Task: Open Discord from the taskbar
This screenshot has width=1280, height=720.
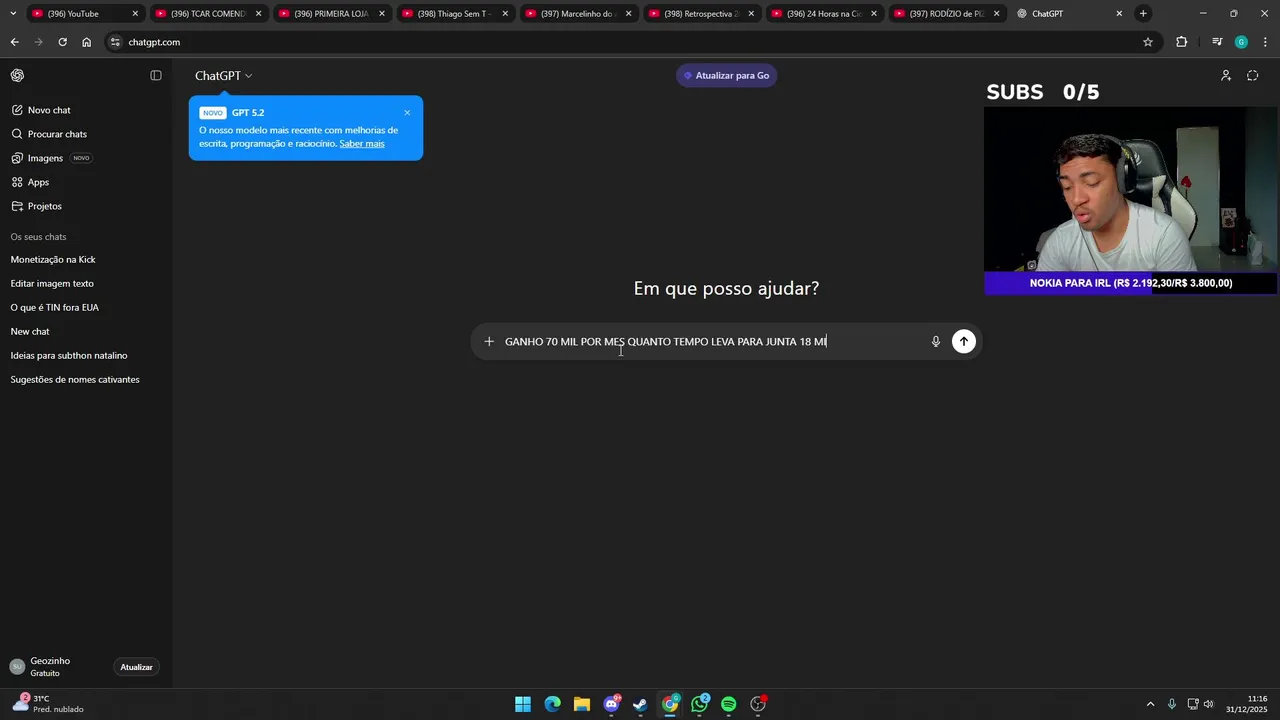Action: coord(612,704)
